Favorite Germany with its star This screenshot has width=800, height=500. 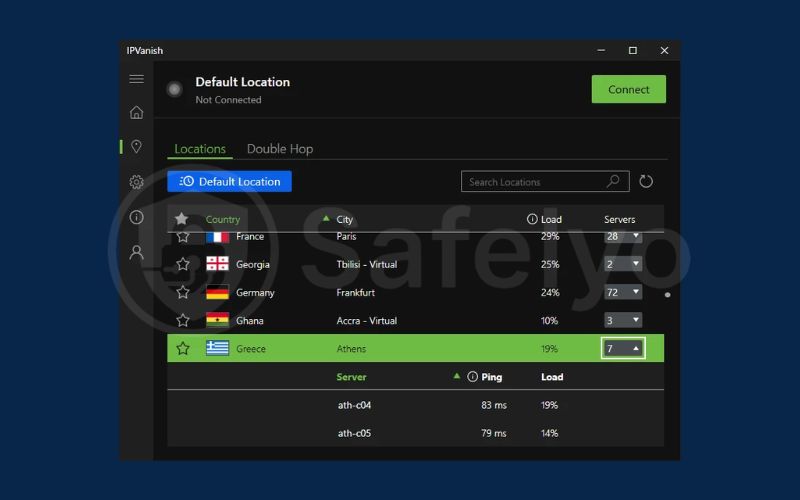[x=183, y=293]
